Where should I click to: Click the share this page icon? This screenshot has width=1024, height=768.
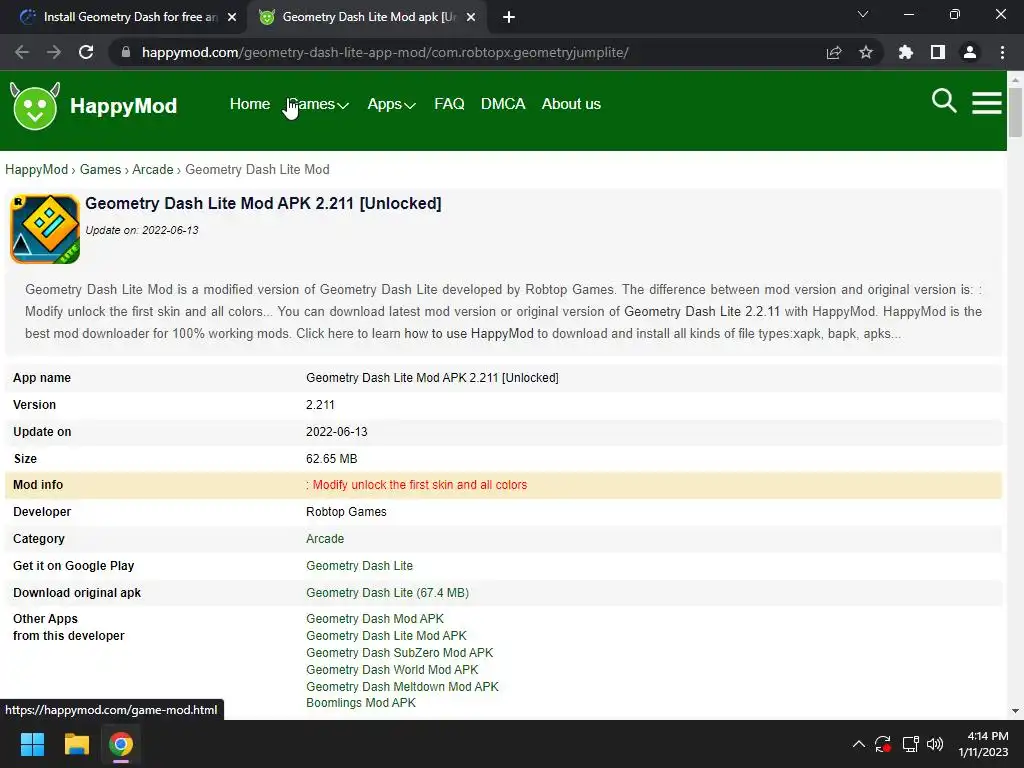pos(834,52)
